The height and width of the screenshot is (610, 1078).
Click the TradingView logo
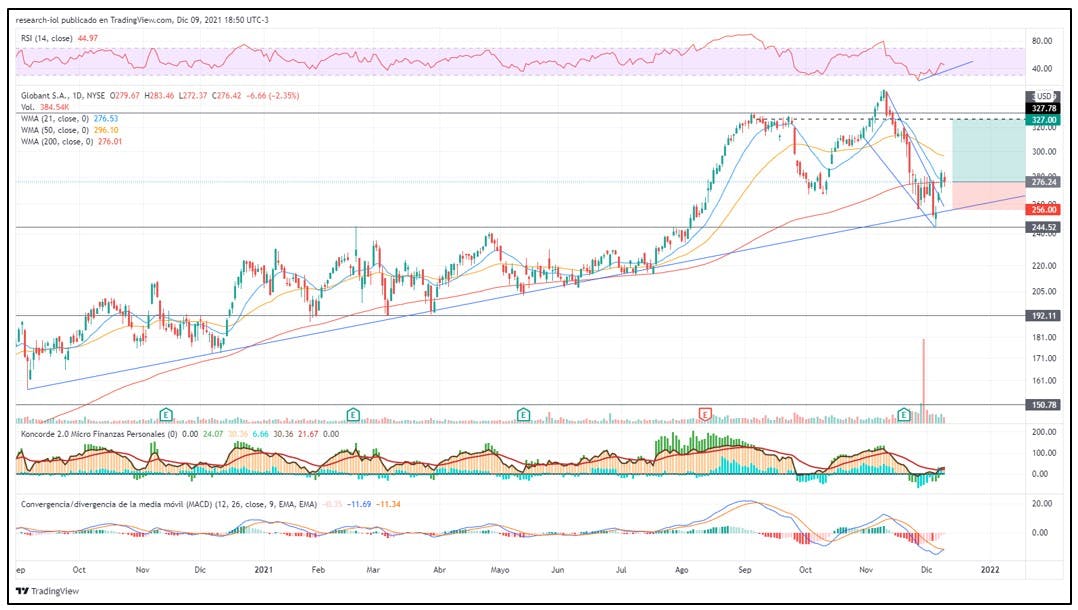pyautogui.click(x=47, y=591)
